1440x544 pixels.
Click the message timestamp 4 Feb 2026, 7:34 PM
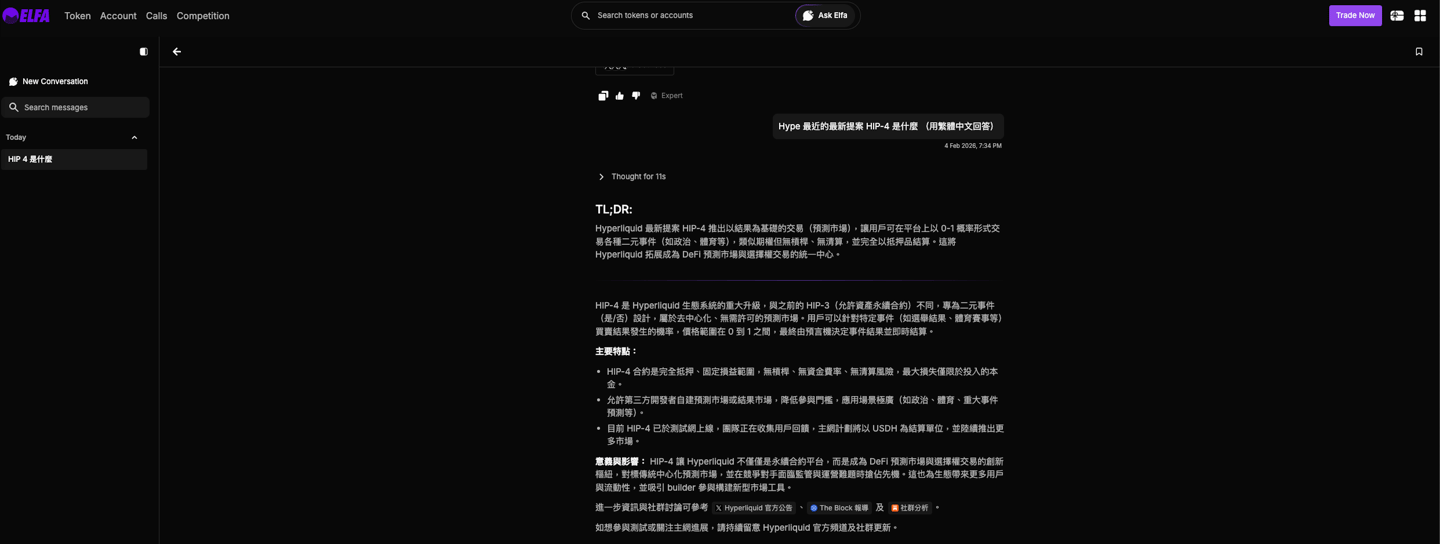pyautogui.click(x=973, y=146)
